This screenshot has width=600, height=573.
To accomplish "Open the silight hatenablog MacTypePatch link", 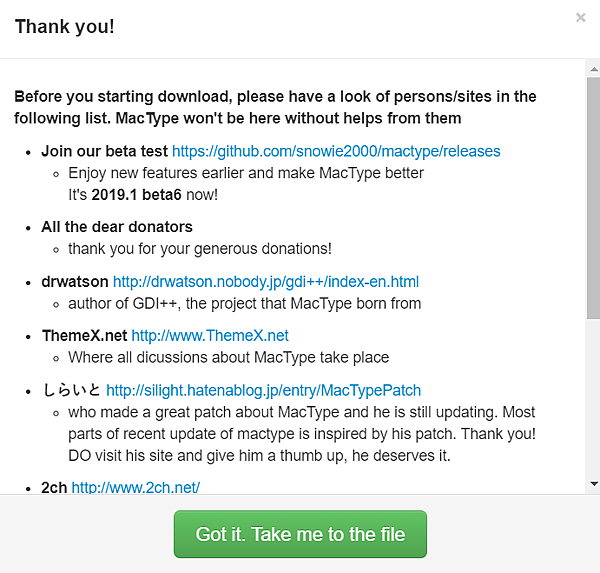I will pos(263,390).
